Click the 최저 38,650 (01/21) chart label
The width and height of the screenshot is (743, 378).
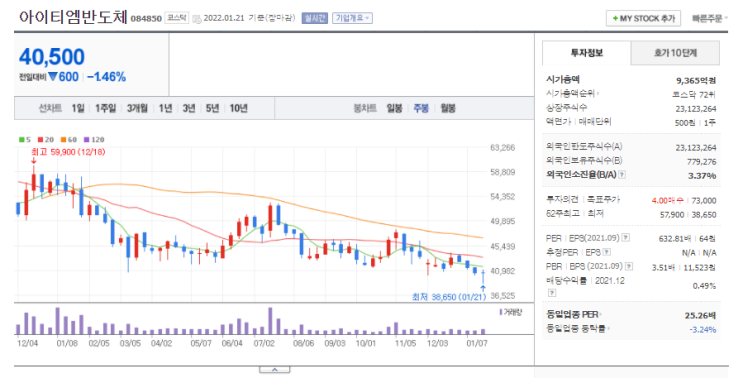coord(449,297)
